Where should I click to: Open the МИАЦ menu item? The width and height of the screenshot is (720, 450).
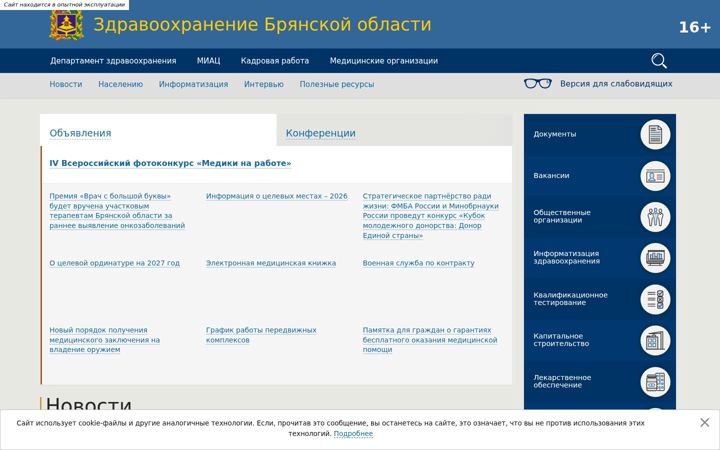coord(208,61)
